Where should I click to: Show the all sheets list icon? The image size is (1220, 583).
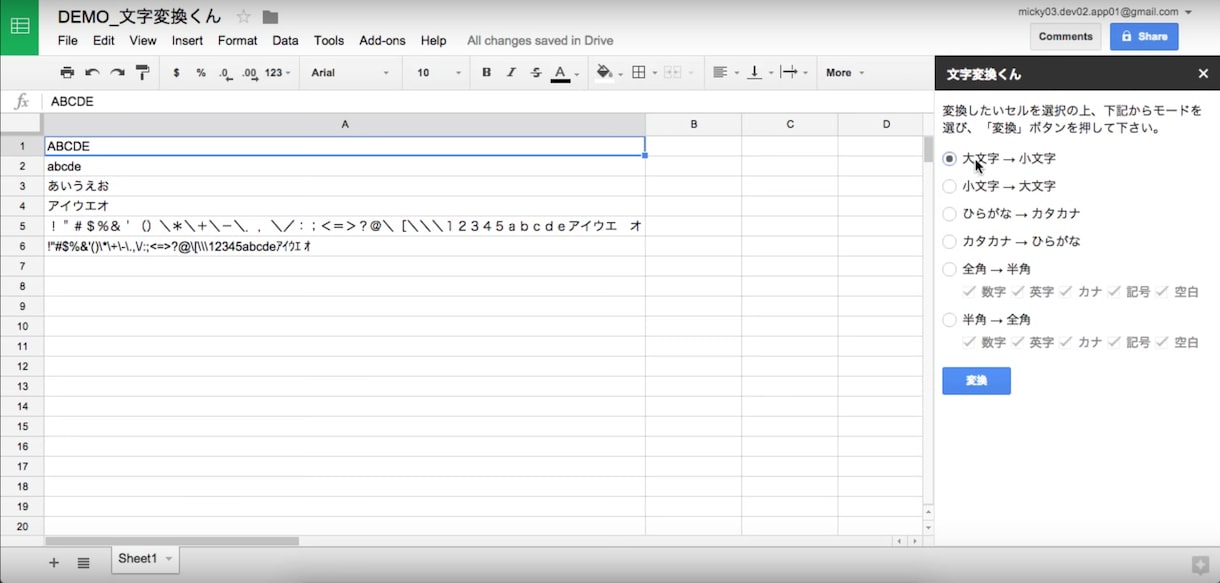(83, 563)
